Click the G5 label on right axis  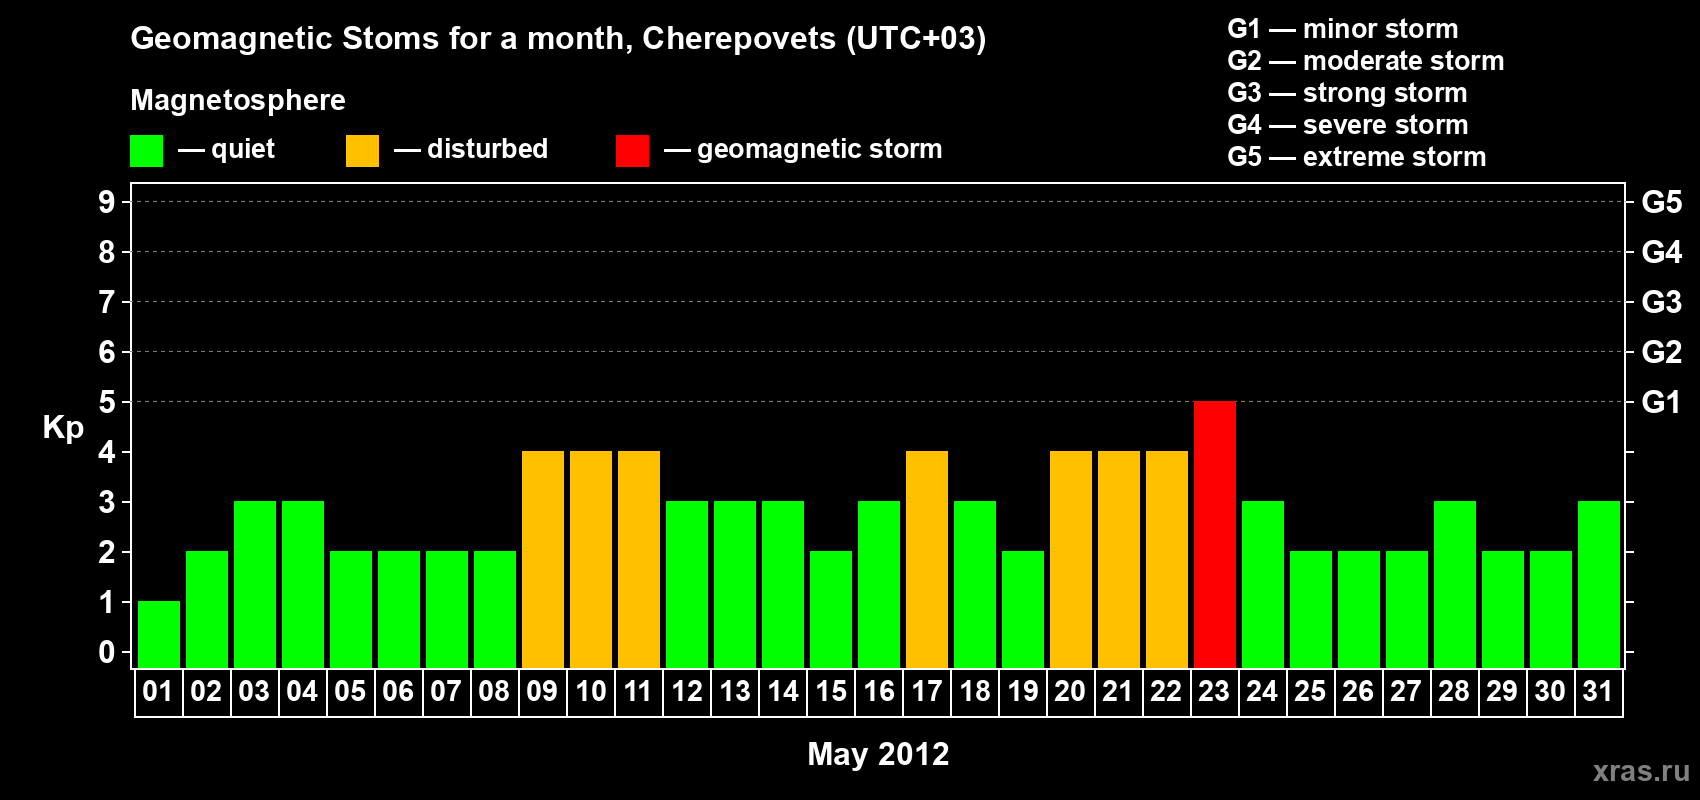point(1661,202)
